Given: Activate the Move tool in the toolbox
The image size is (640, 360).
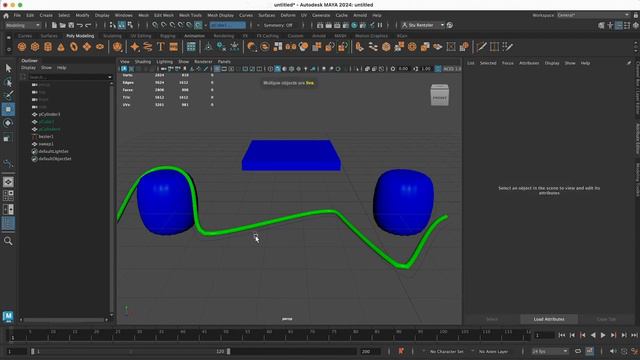Looking at the screenshot, I should [x=8, y=109].
